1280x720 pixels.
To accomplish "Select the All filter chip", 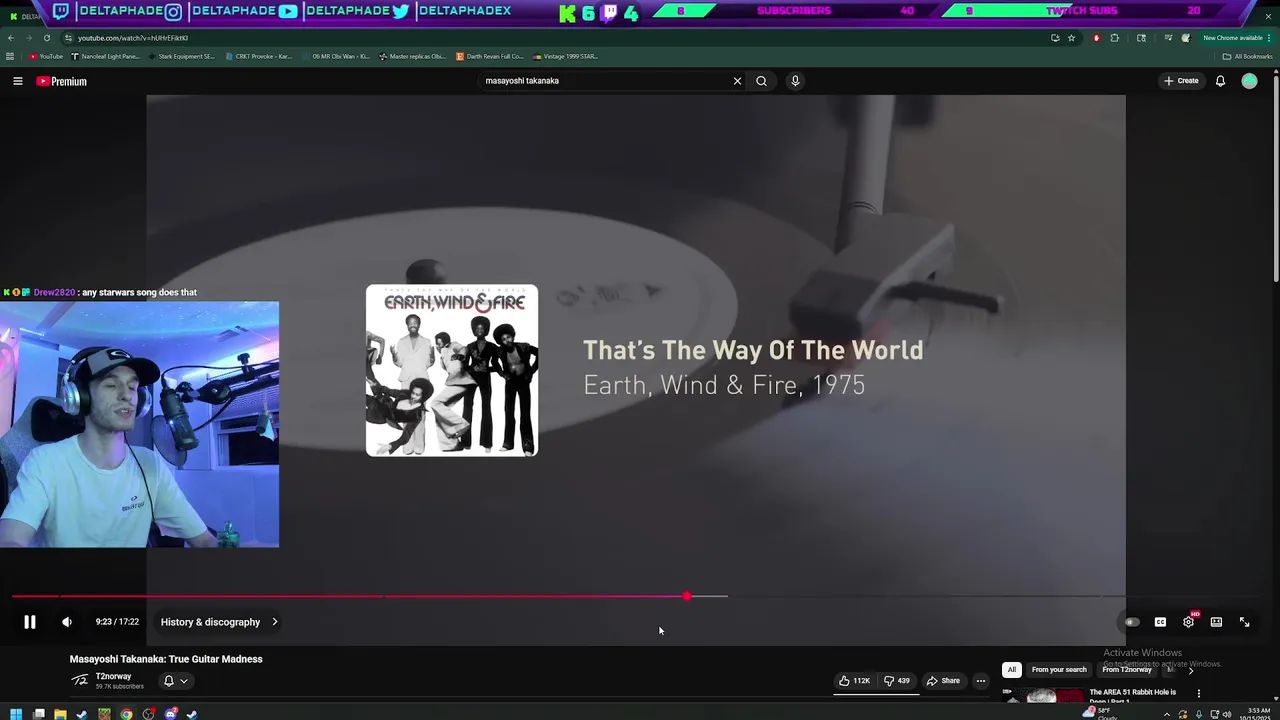I will point(1011,670).
